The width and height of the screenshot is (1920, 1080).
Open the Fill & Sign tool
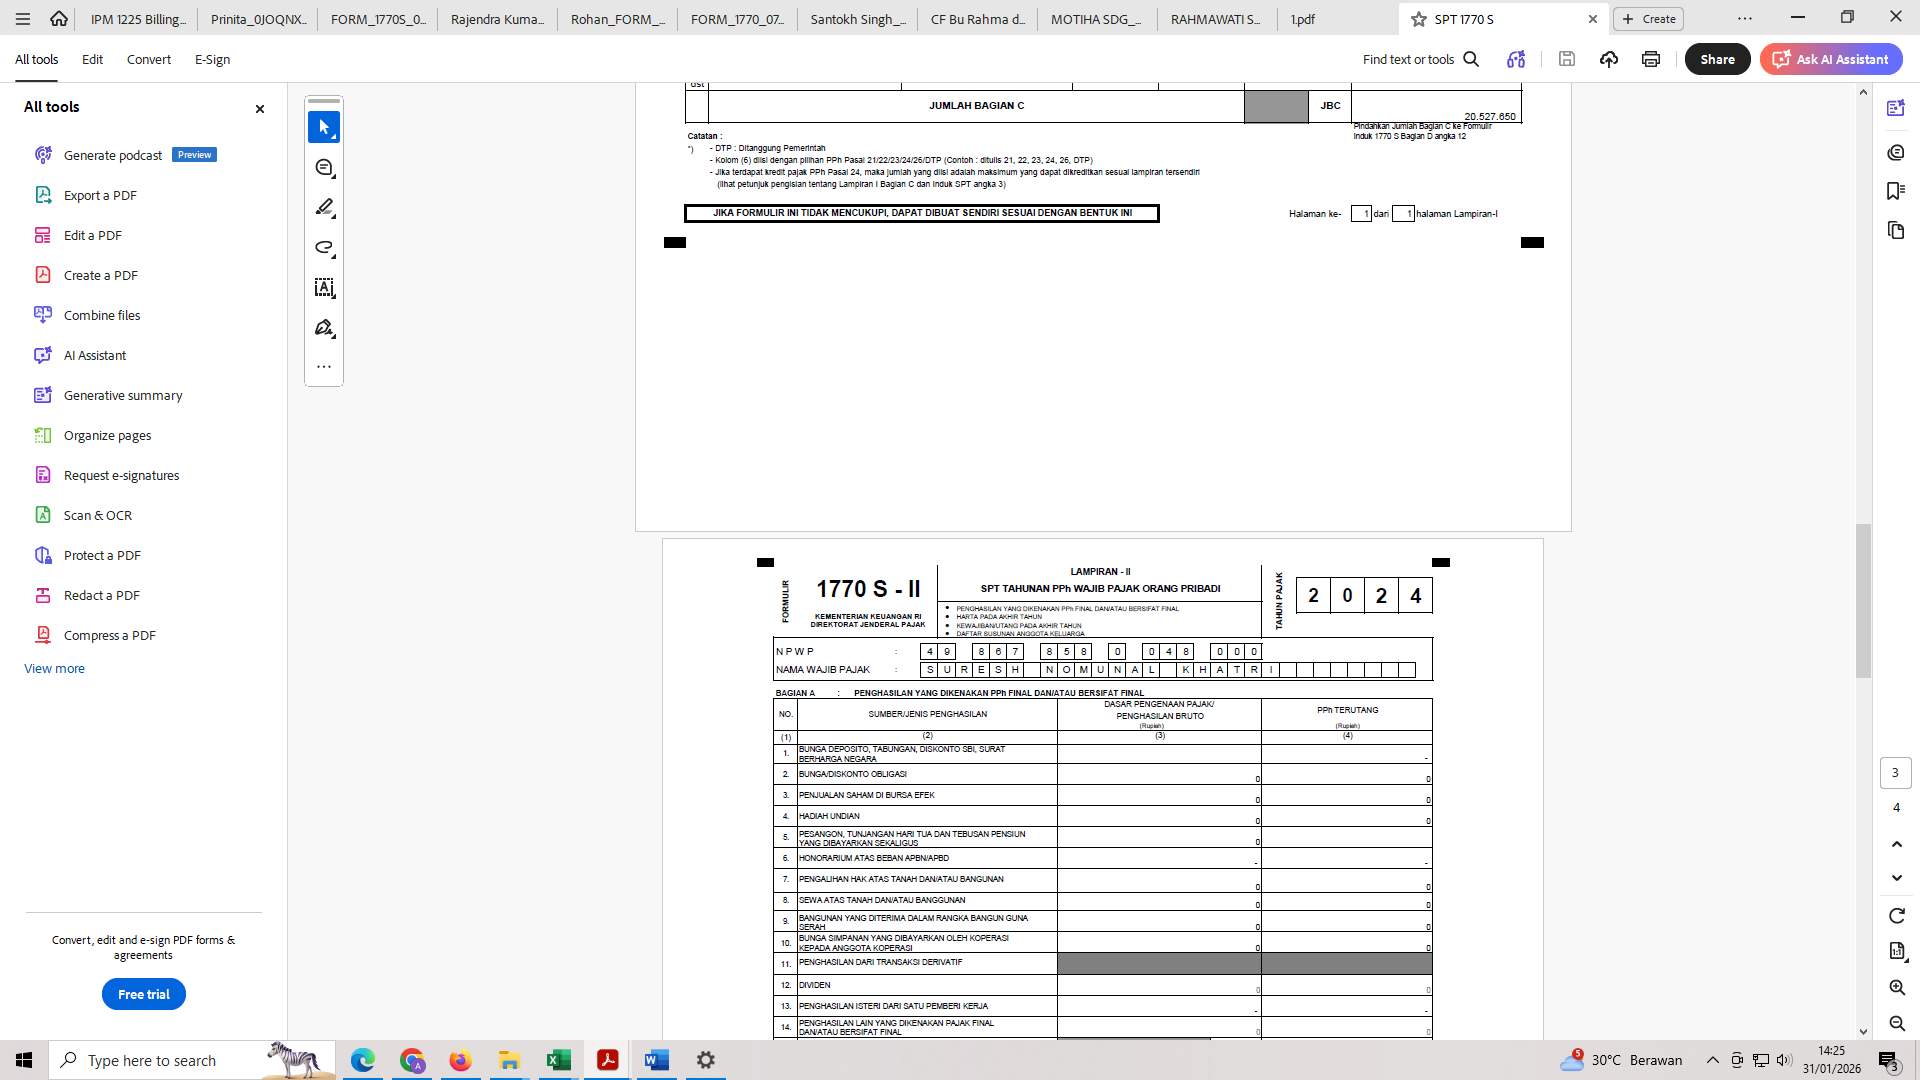tap(324, 327)
